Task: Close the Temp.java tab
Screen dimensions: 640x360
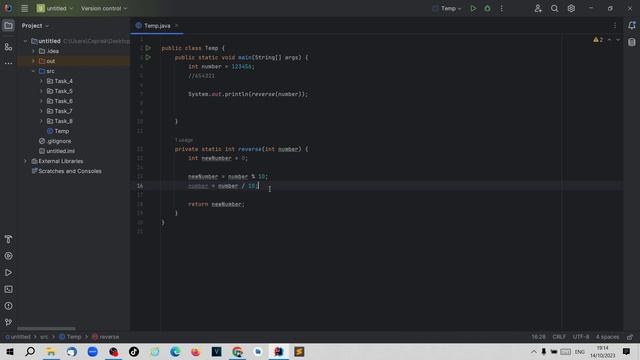Action: (177, 26)
